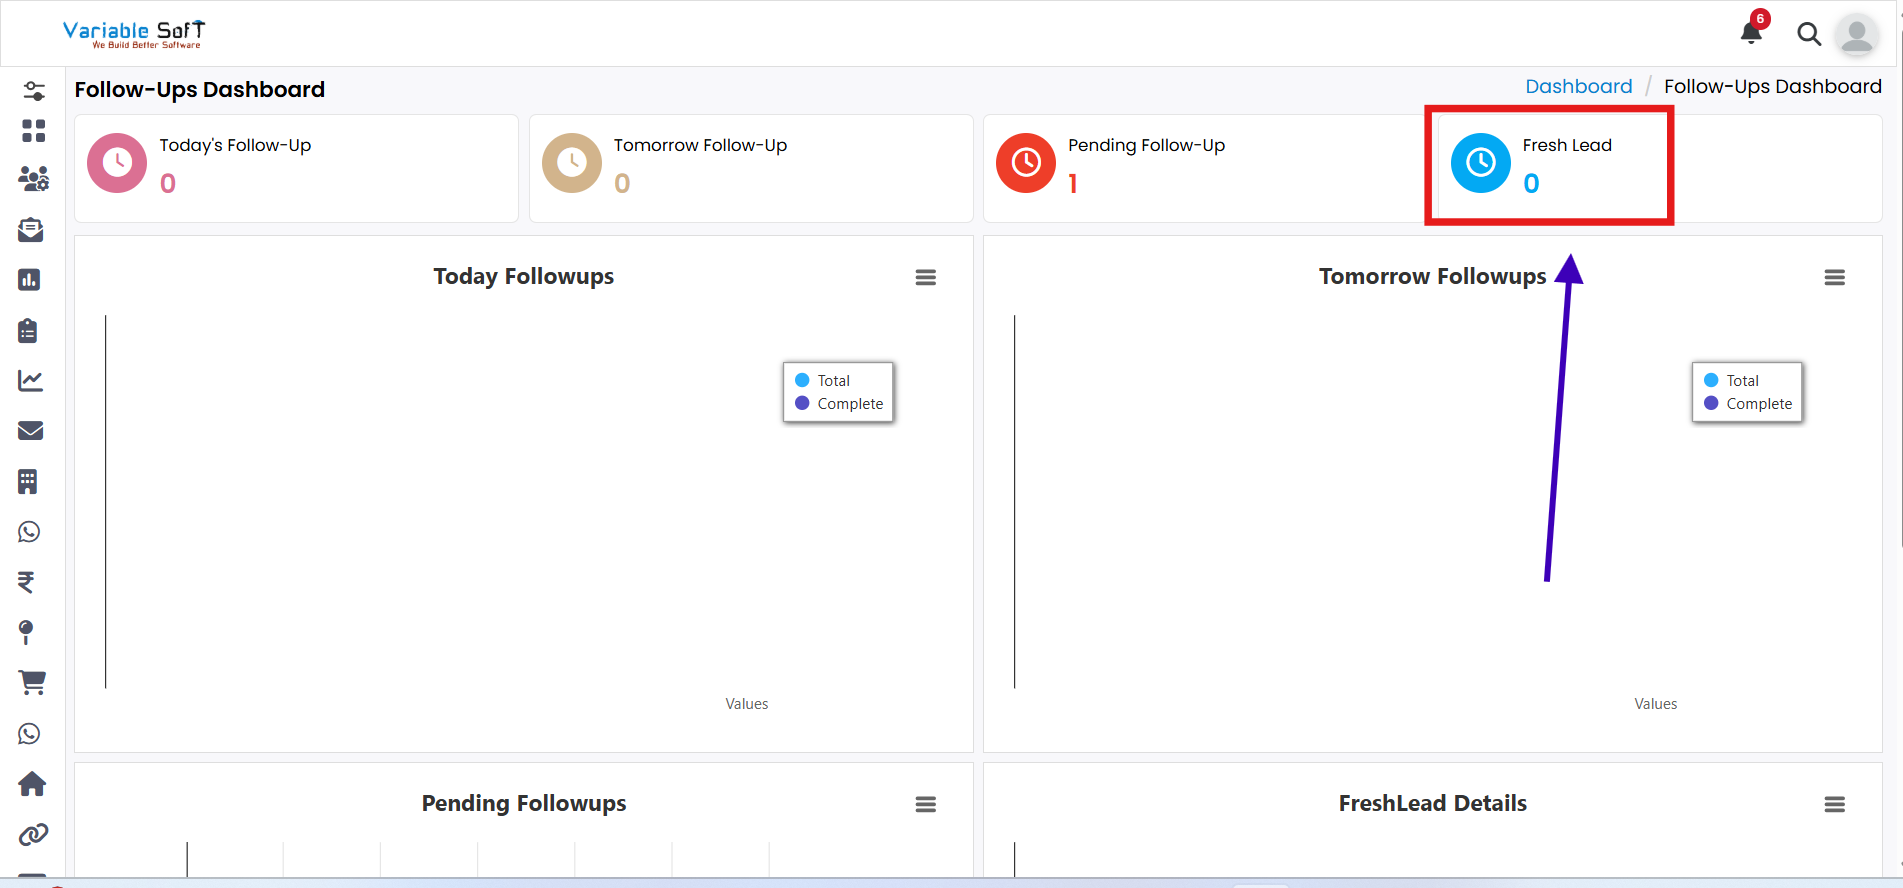Go to Dashboard breadcrumb link
Viewport: 1903px width, 888px height.
pyautogui.click(x=1578, y=87)
